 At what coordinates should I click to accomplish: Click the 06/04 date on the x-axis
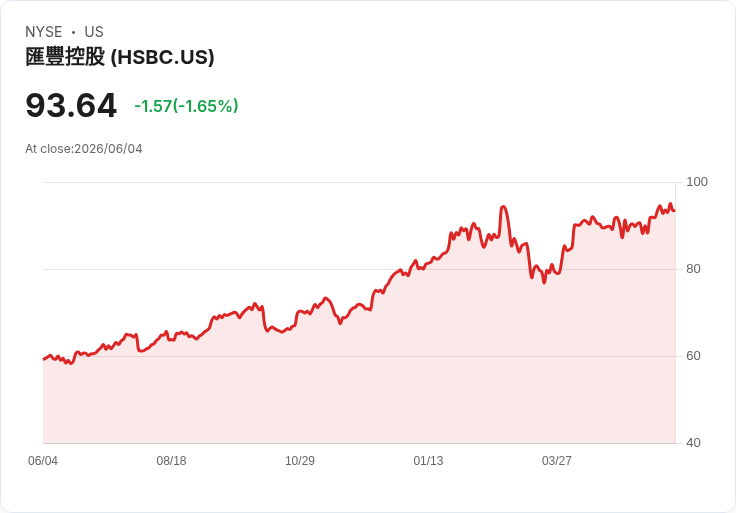pos(43,461)
